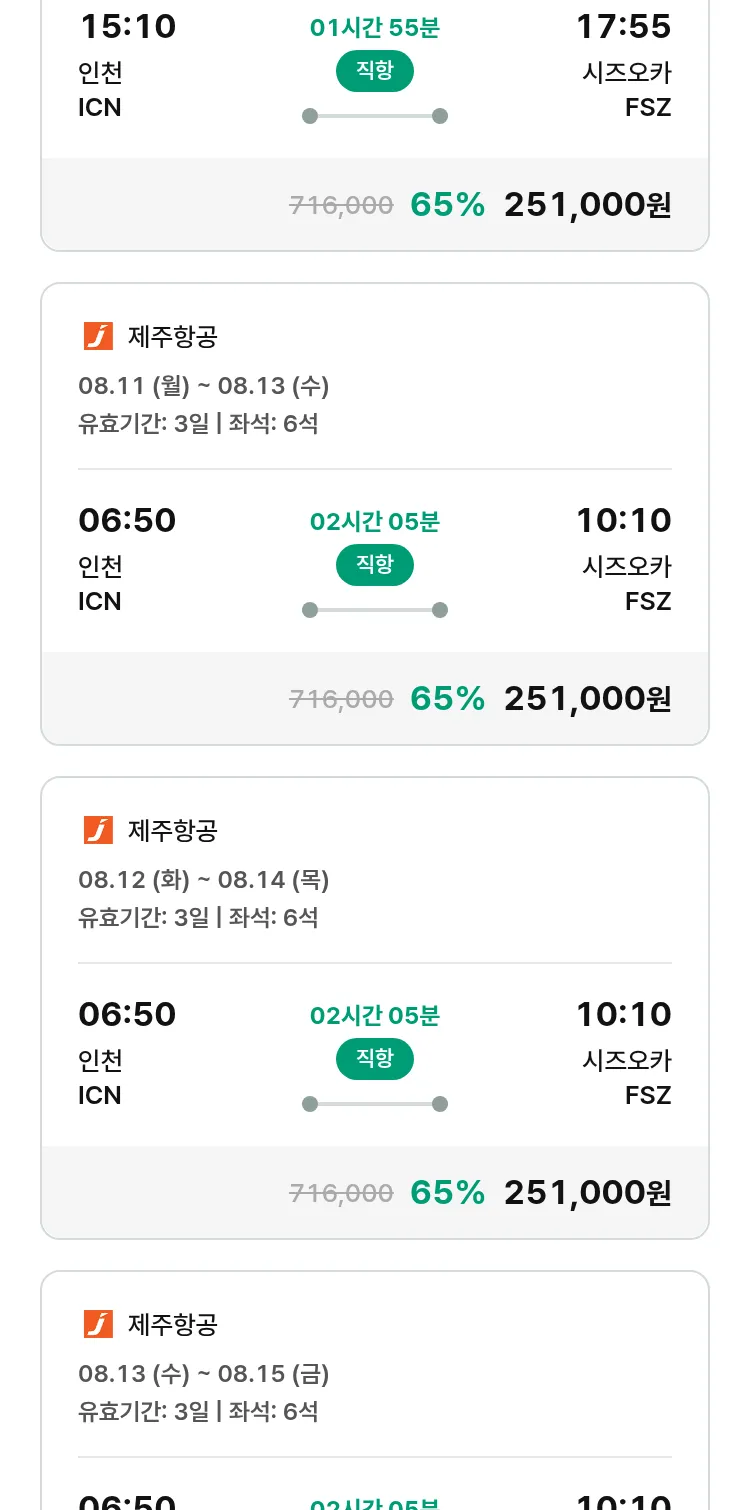Select 251,000원 price for 08.12 ~ 08.14 flight
This screenshot has width=750, height=1510.
(x=587, y=1192)
